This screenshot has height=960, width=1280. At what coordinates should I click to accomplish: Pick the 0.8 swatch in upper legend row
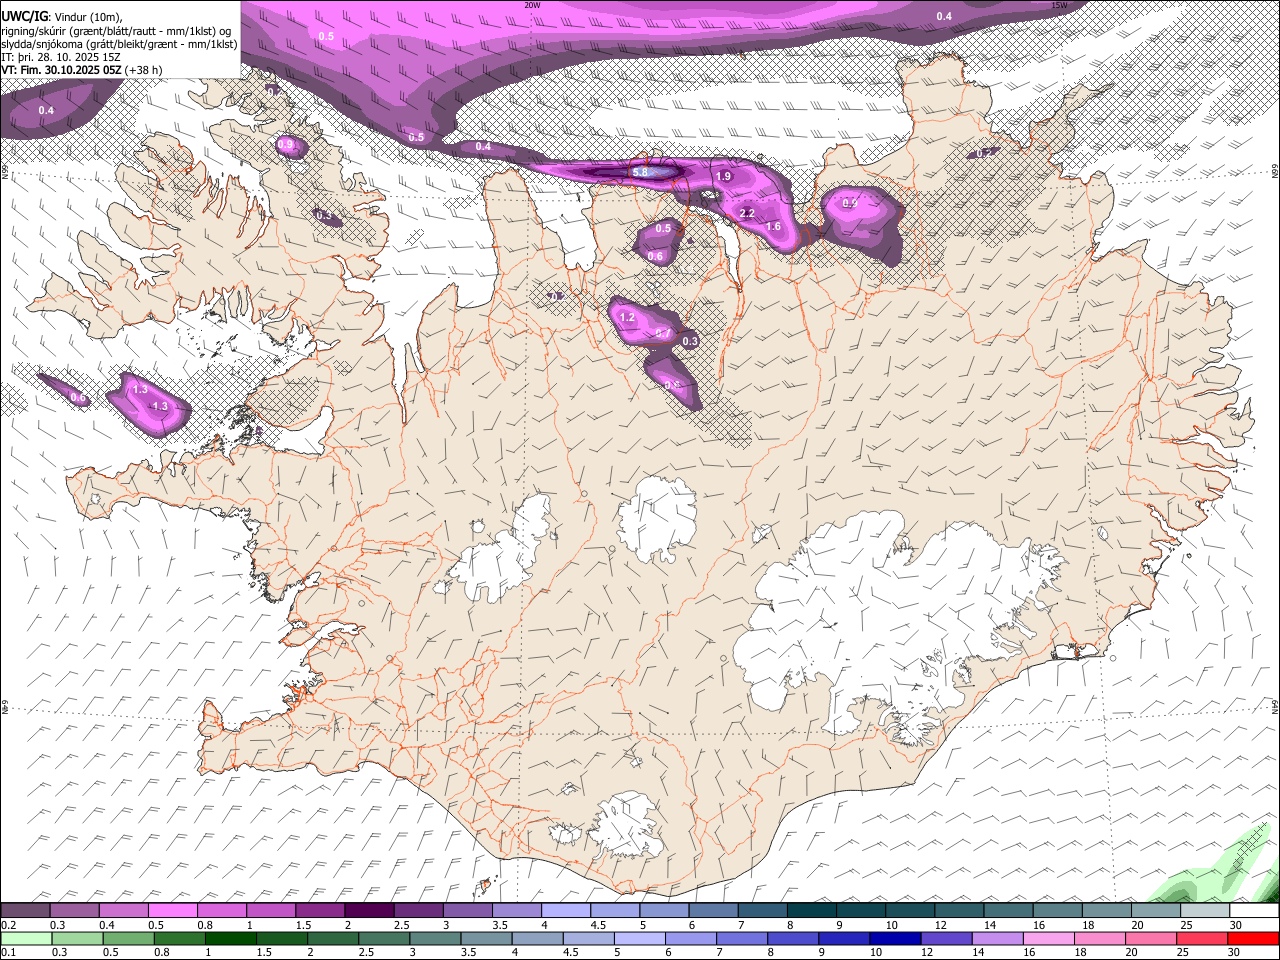pos(222,910)
